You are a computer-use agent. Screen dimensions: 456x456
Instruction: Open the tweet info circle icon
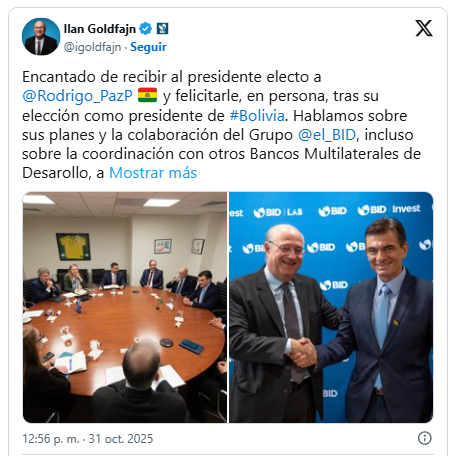pos(424,438)
